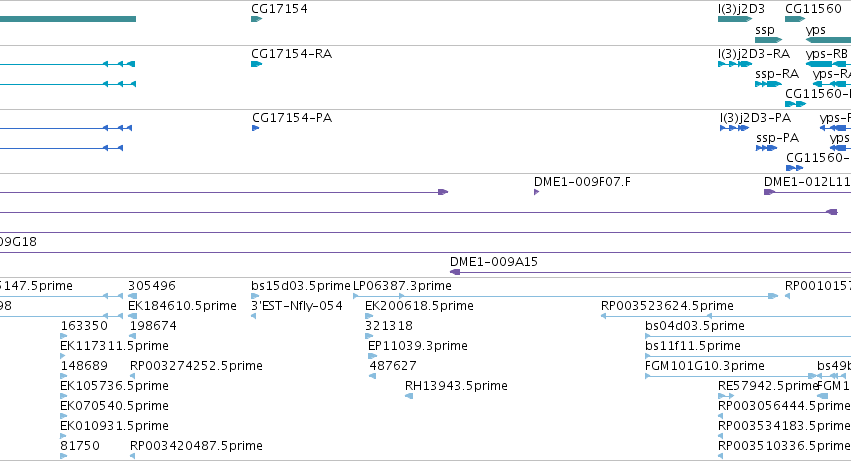Select the CG17154-RA transcript glyph
The image size is (851, 461).
[x=256, y=64]
